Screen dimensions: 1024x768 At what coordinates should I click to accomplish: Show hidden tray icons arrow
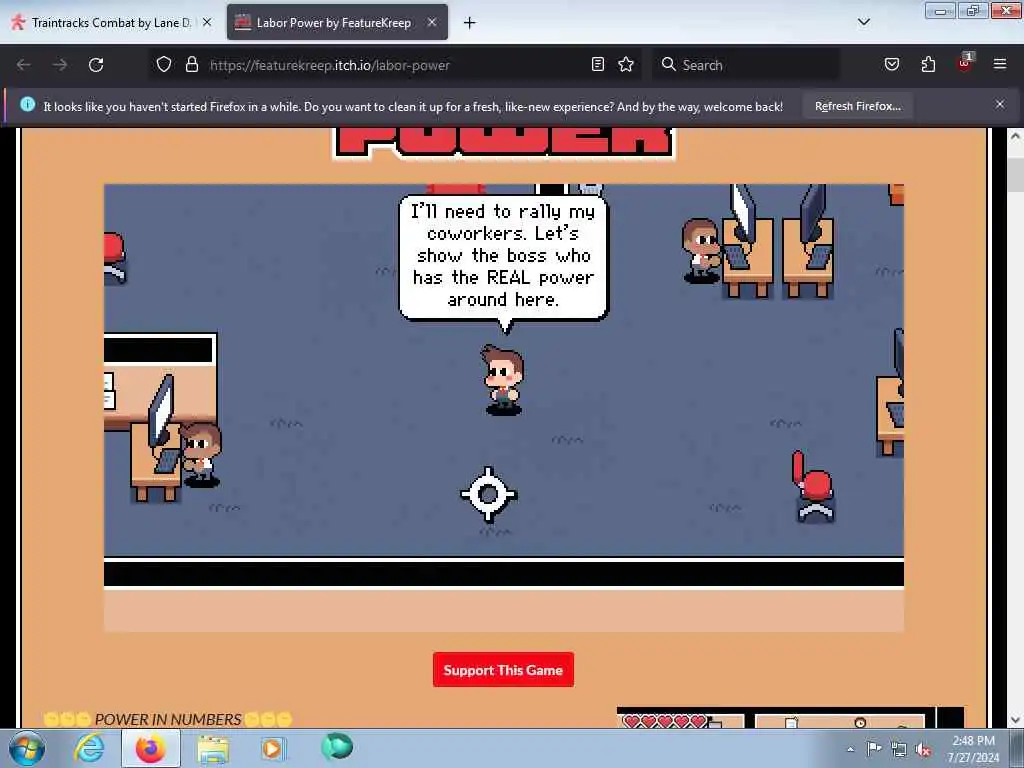point(850,749)
